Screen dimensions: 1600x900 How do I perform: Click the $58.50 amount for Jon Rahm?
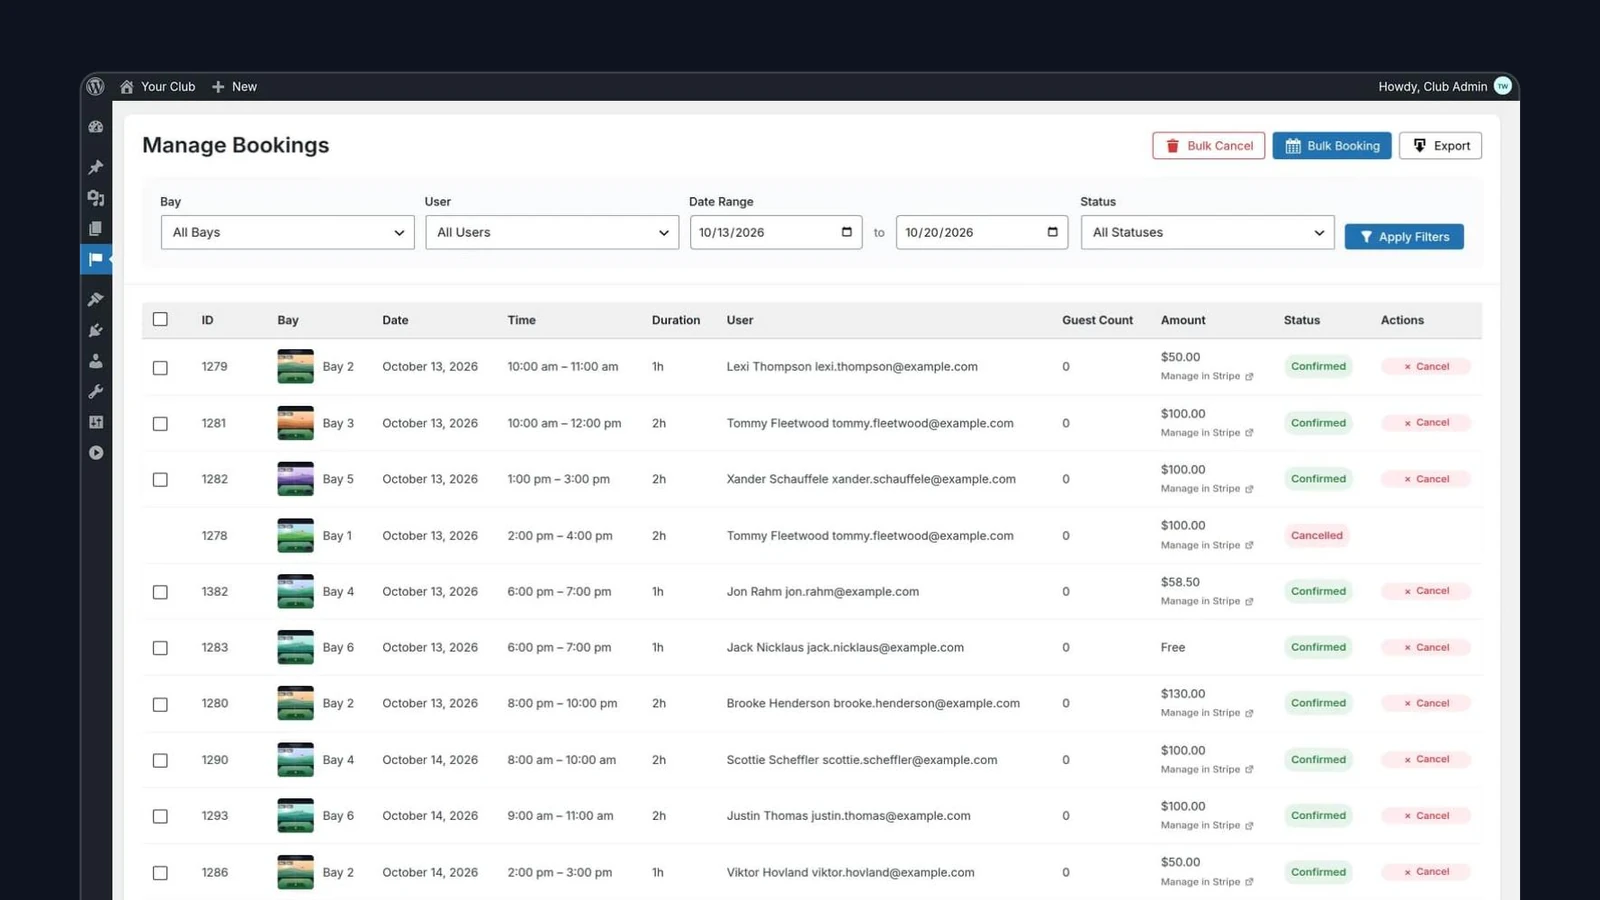1180,582
